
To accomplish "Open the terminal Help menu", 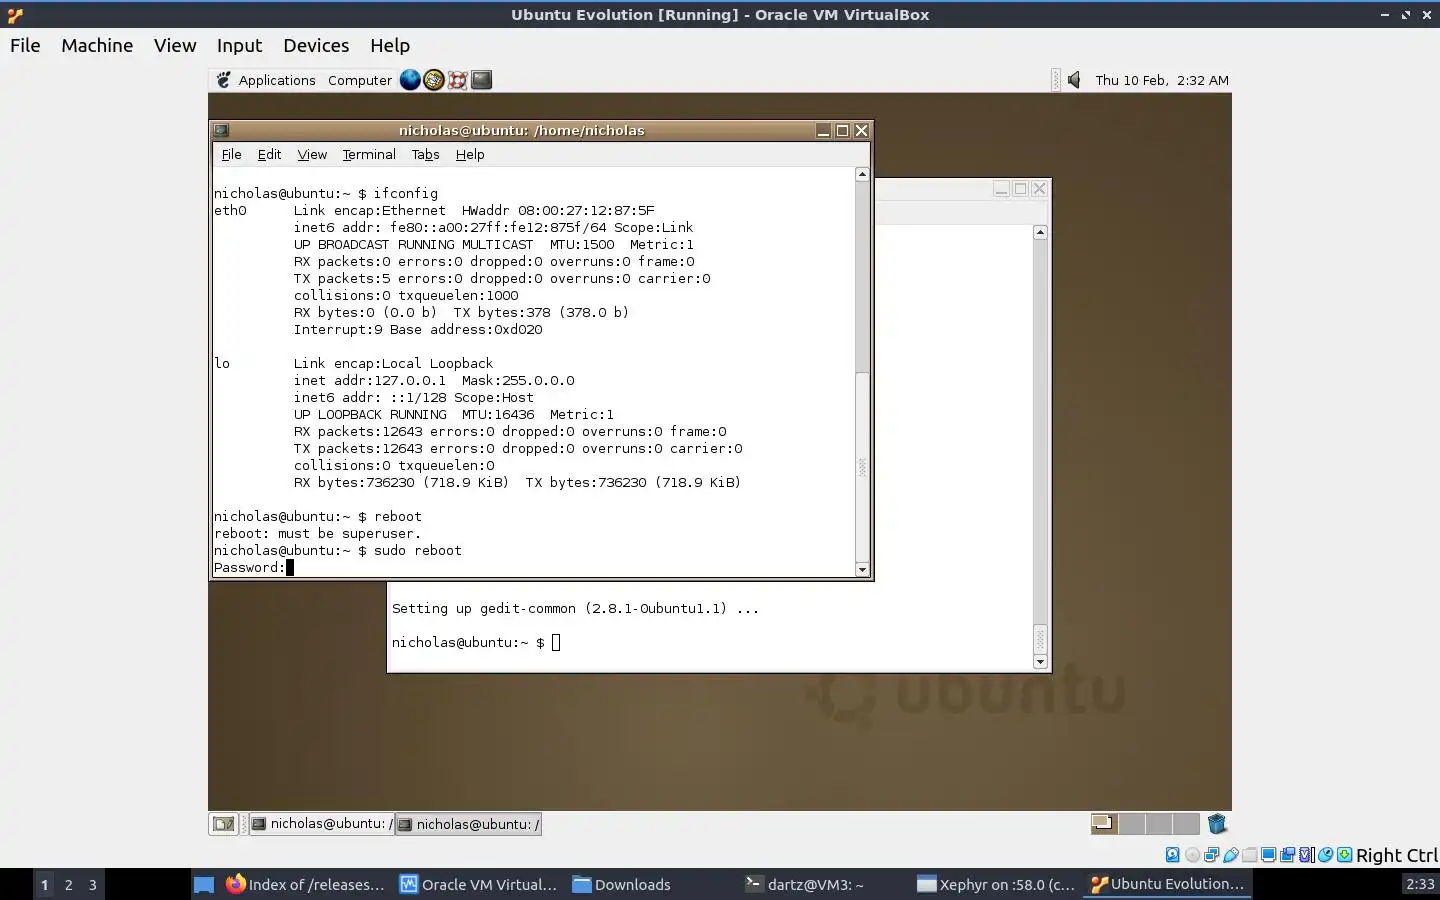I will [x=470, y=154].
